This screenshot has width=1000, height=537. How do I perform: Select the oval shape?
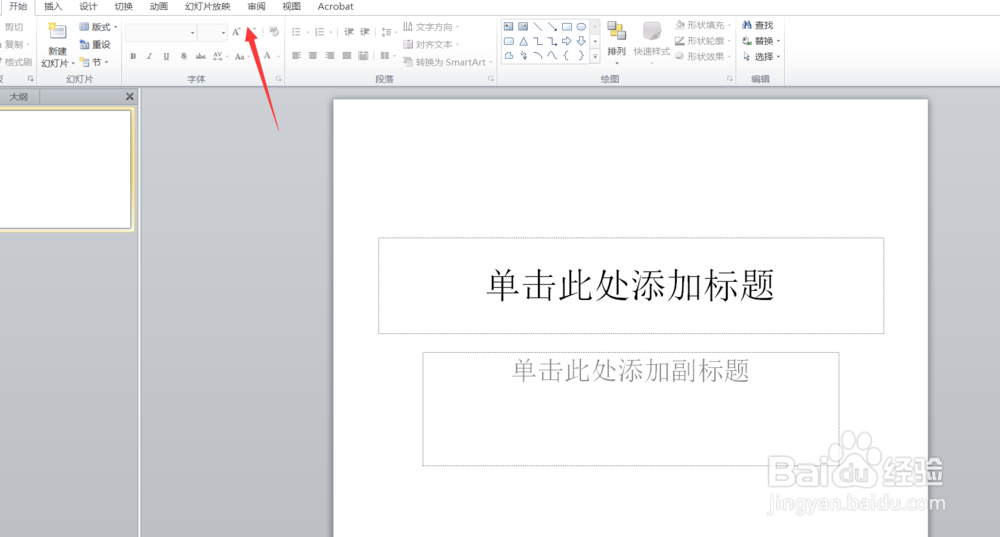point(581,27)
